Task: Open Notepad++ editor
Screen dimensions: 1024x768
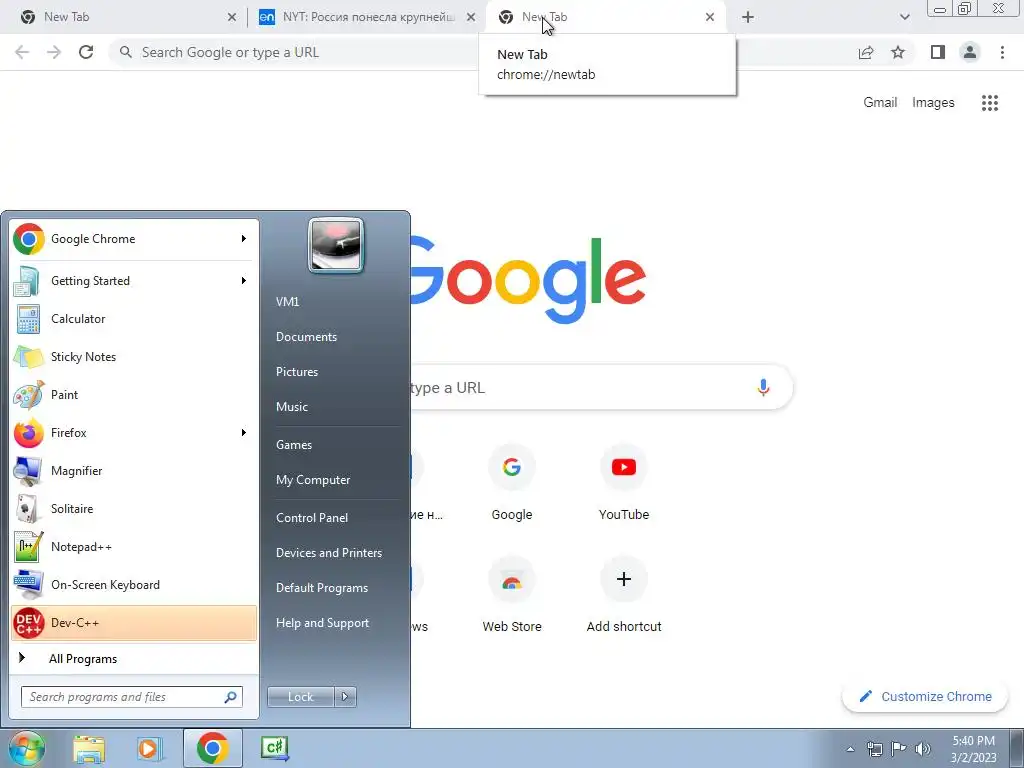Action: point(134,547)
